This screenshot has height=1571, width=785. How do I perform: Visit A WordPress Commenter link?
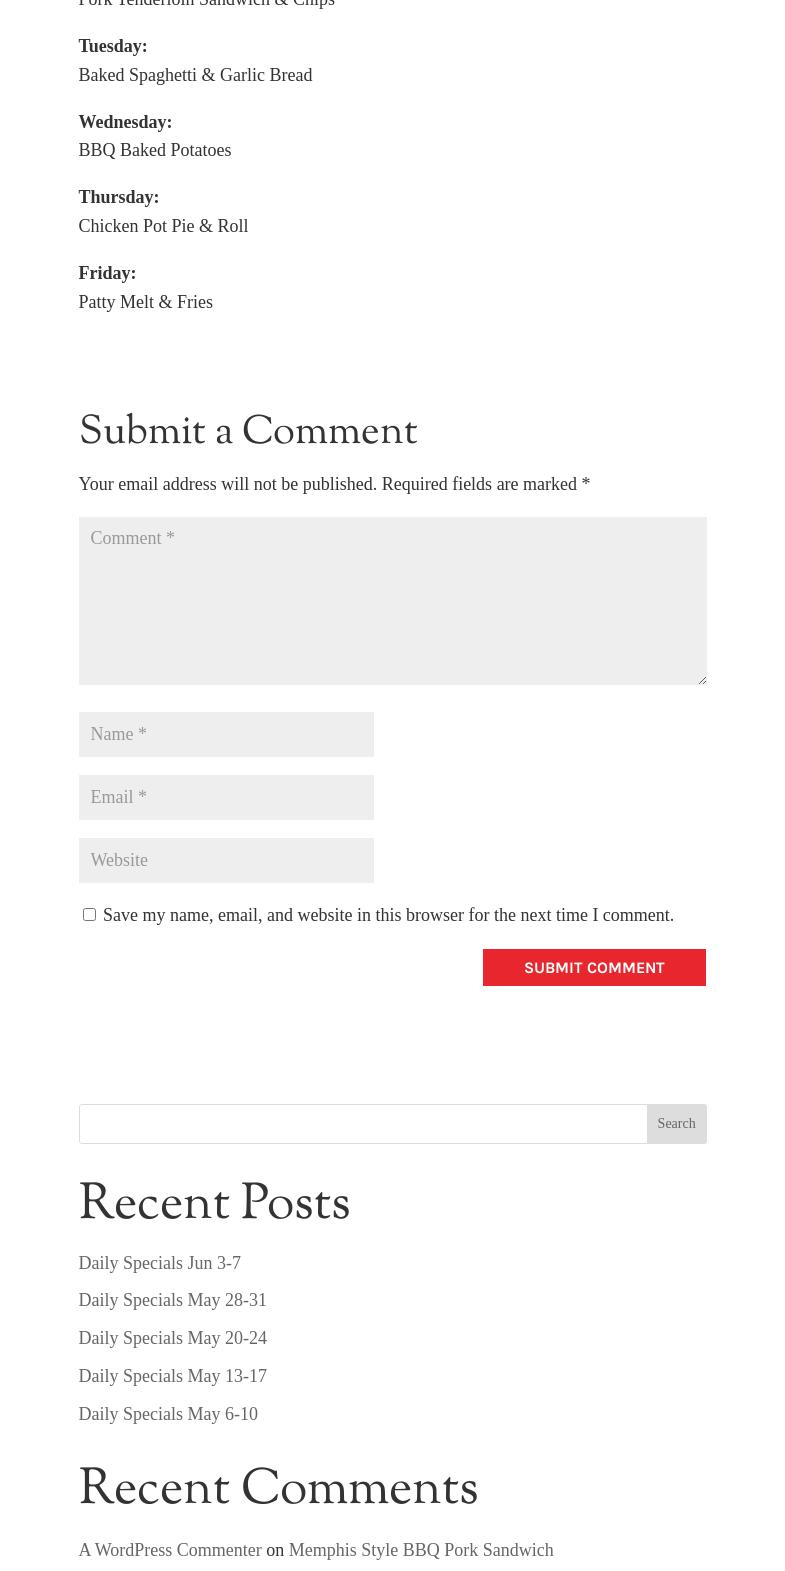pos(170,1550)
